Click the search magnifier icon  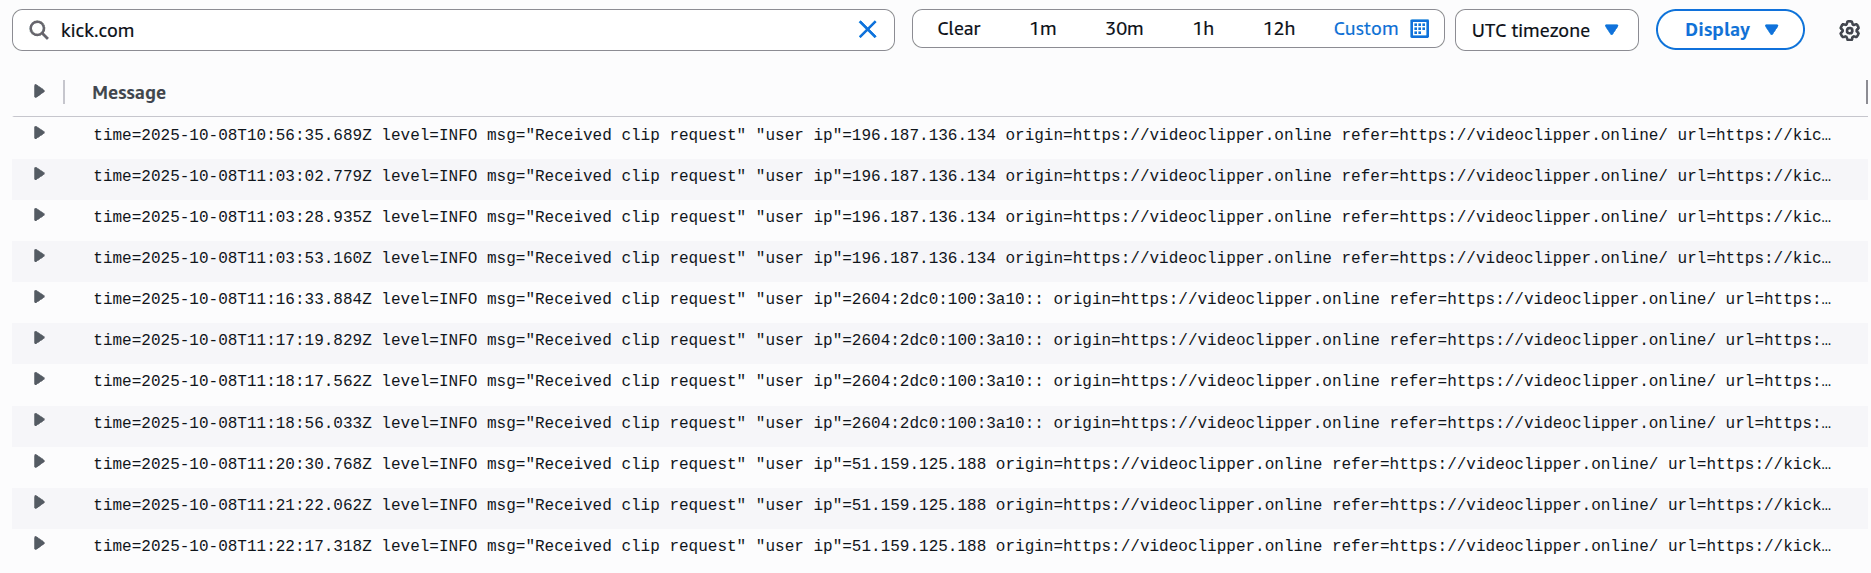coord(38,30)
